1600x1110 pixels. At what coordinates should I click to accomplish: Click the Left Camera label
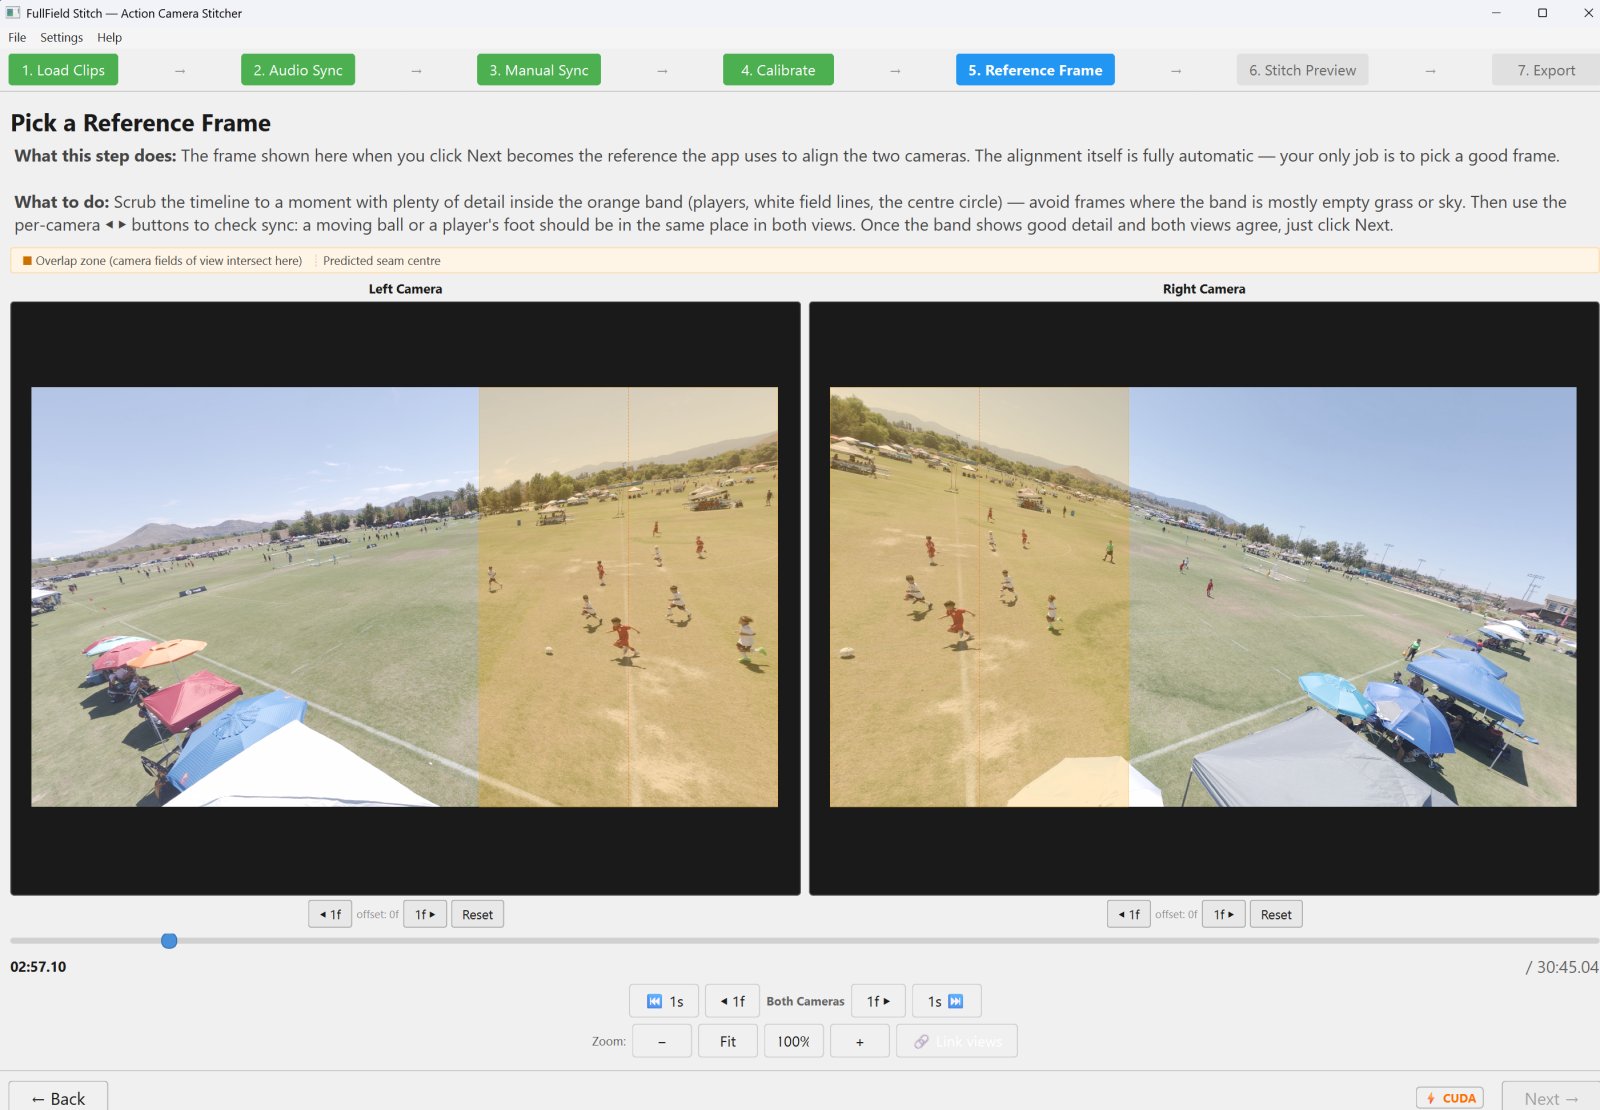(x=405, y=289)
